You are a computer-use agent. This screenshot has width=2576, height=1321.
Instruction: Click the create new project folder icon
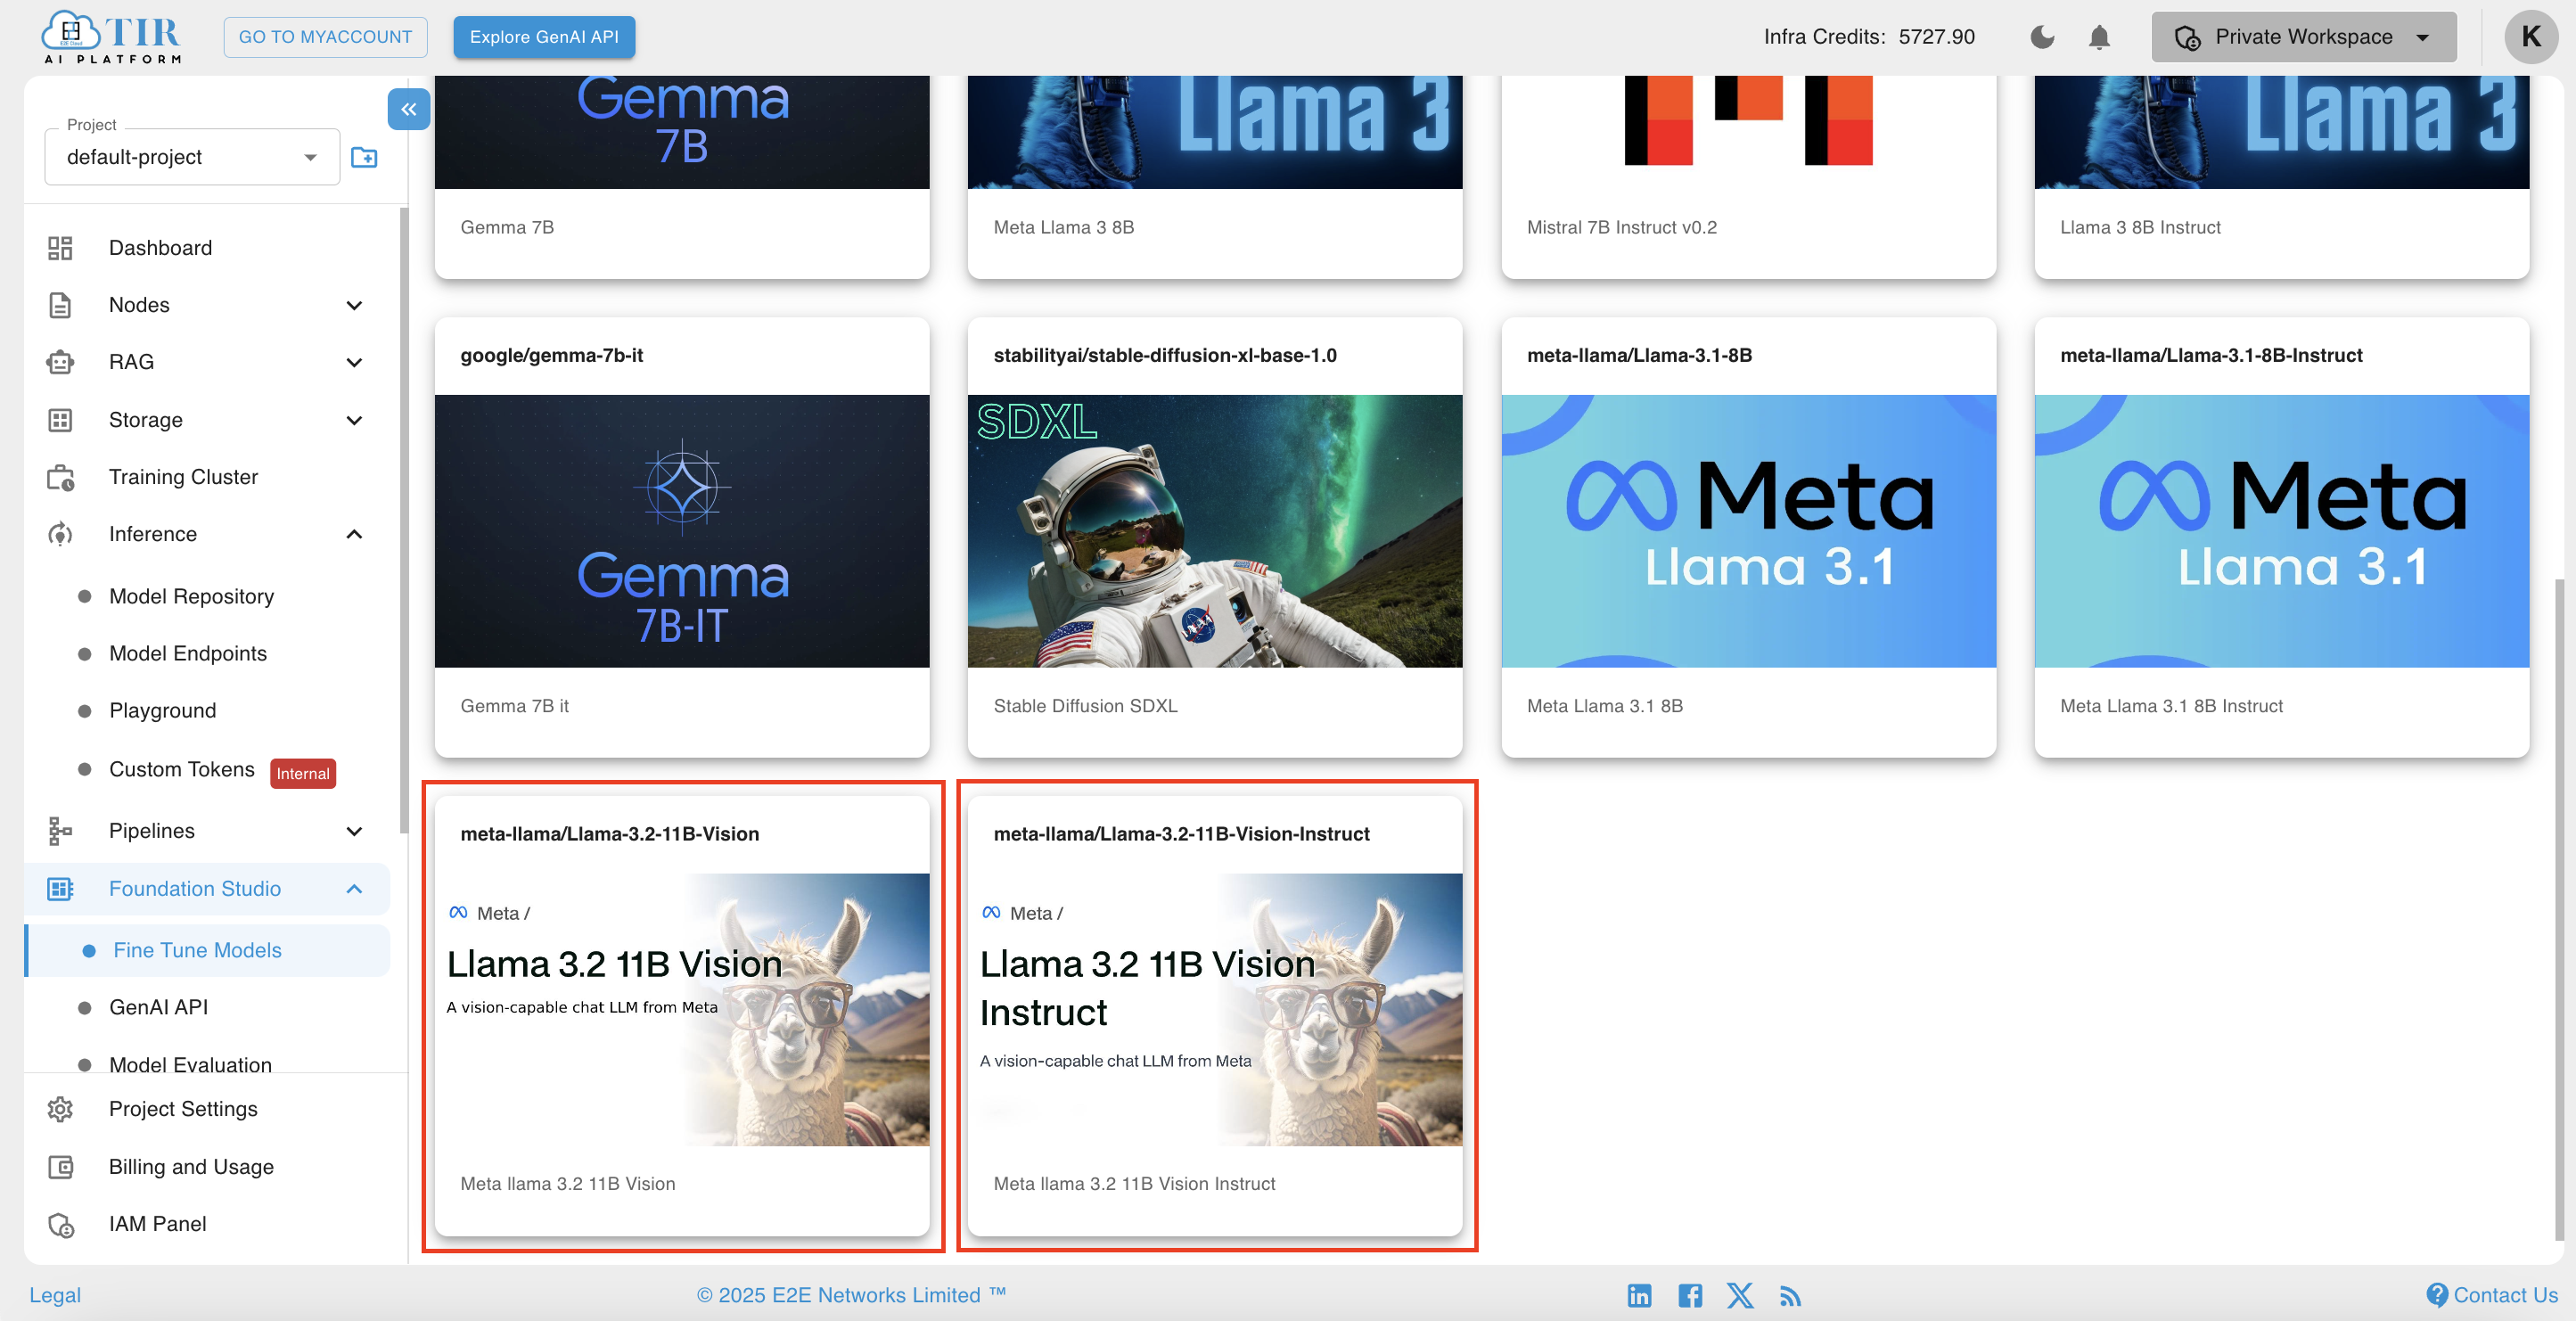coord(364,157)
